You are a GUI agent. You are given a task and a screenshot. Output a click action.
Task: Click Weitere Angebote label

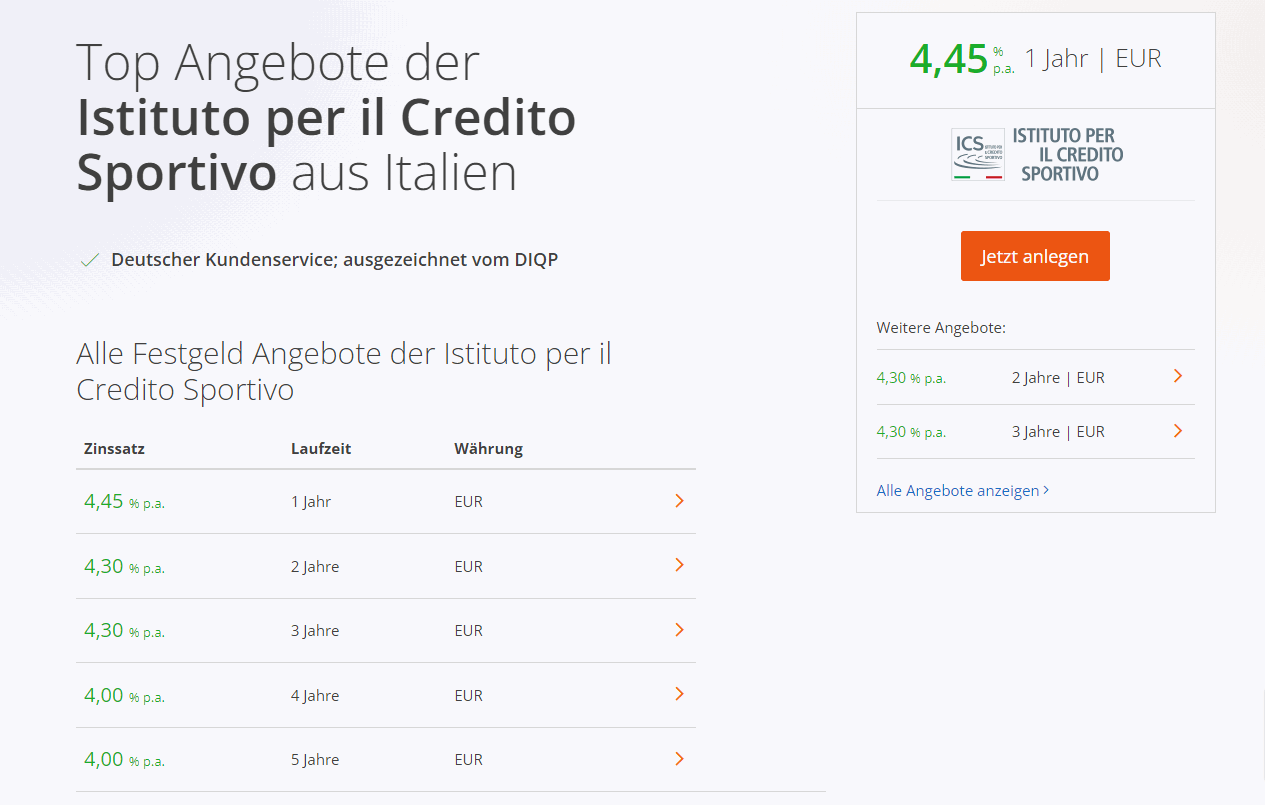pos(941,328)
